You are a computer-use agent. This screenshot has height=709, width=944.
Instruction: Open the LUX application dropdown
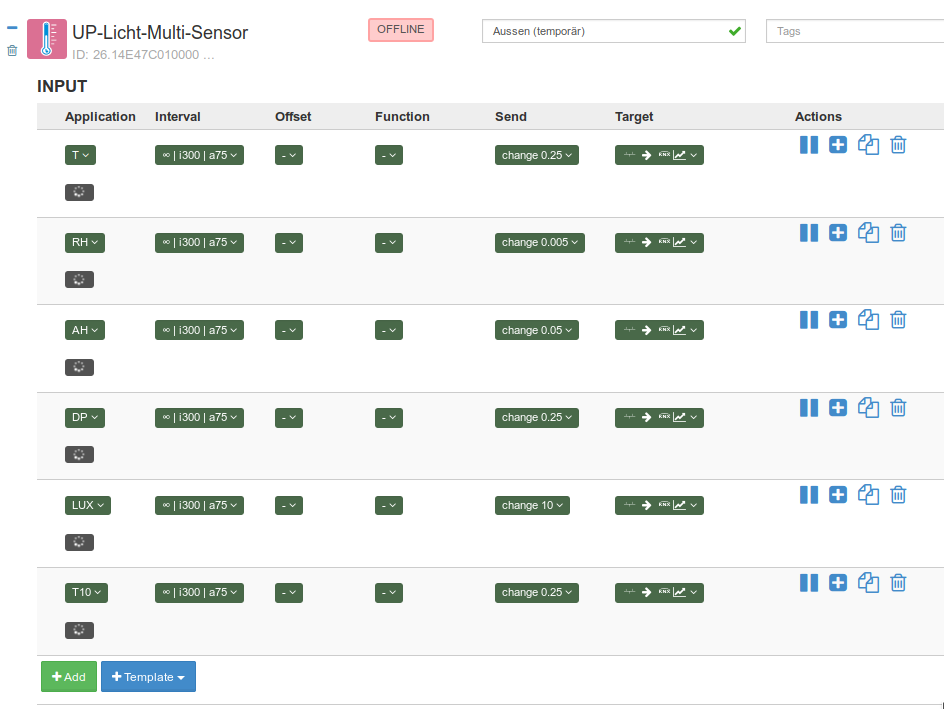88,505
